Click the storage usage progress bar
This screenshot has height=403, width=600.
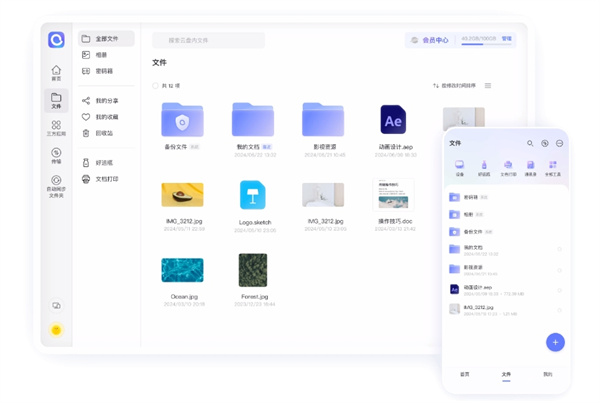click(x=486, y=44)
